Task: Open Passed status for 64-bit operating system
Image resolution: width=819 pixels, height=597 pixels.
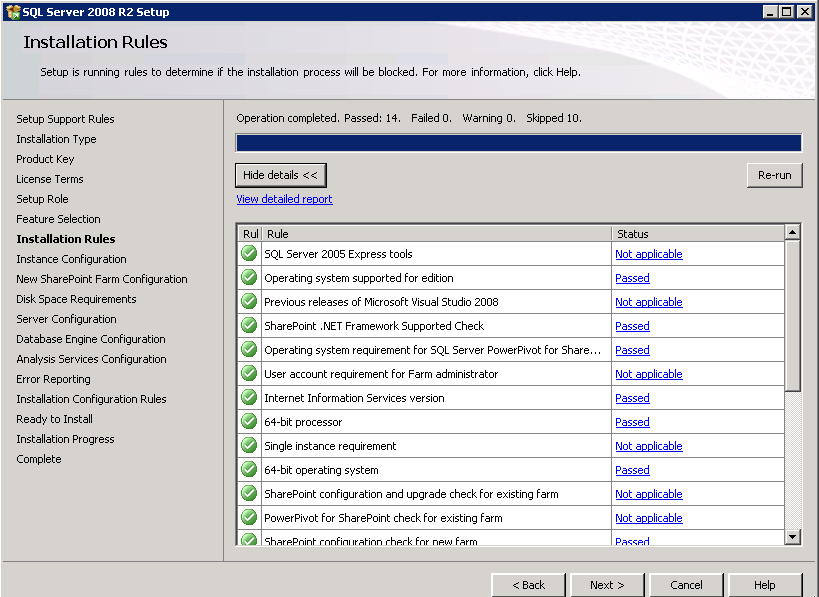Action: pos(632,470)
